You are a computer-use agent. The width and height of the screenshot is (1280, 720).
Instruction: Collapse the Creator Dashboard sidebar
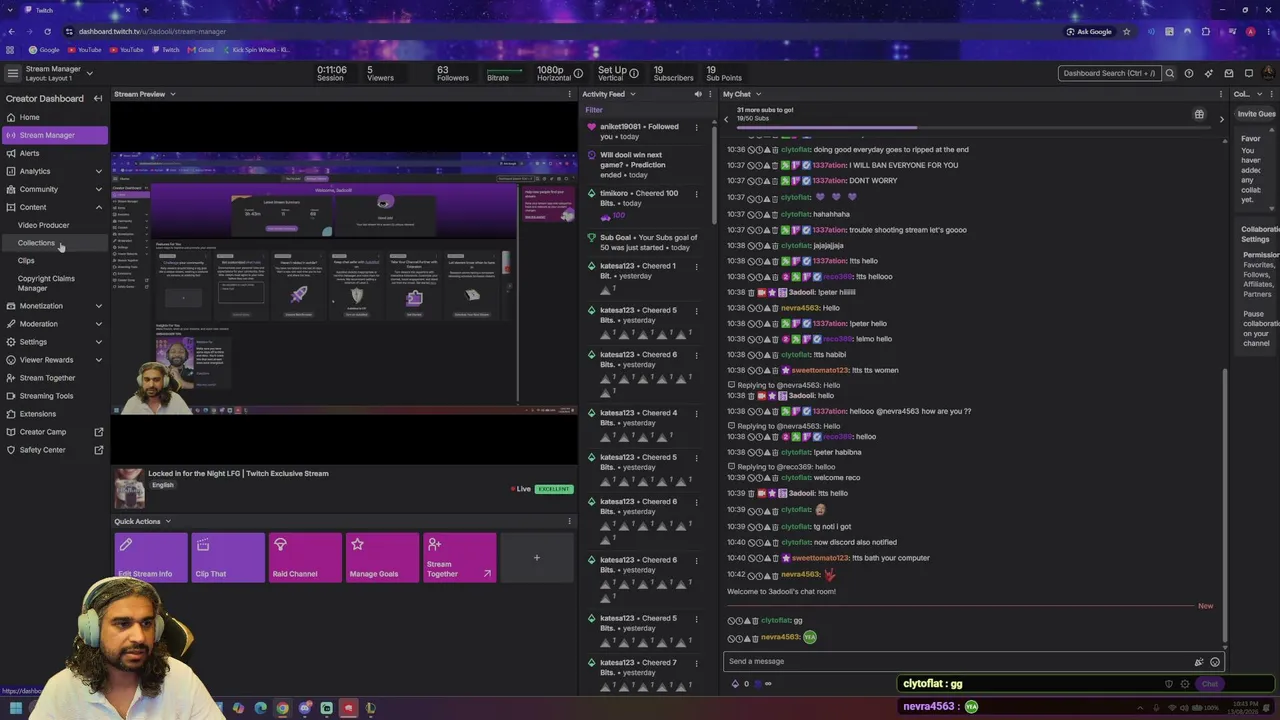click(98, 98)
